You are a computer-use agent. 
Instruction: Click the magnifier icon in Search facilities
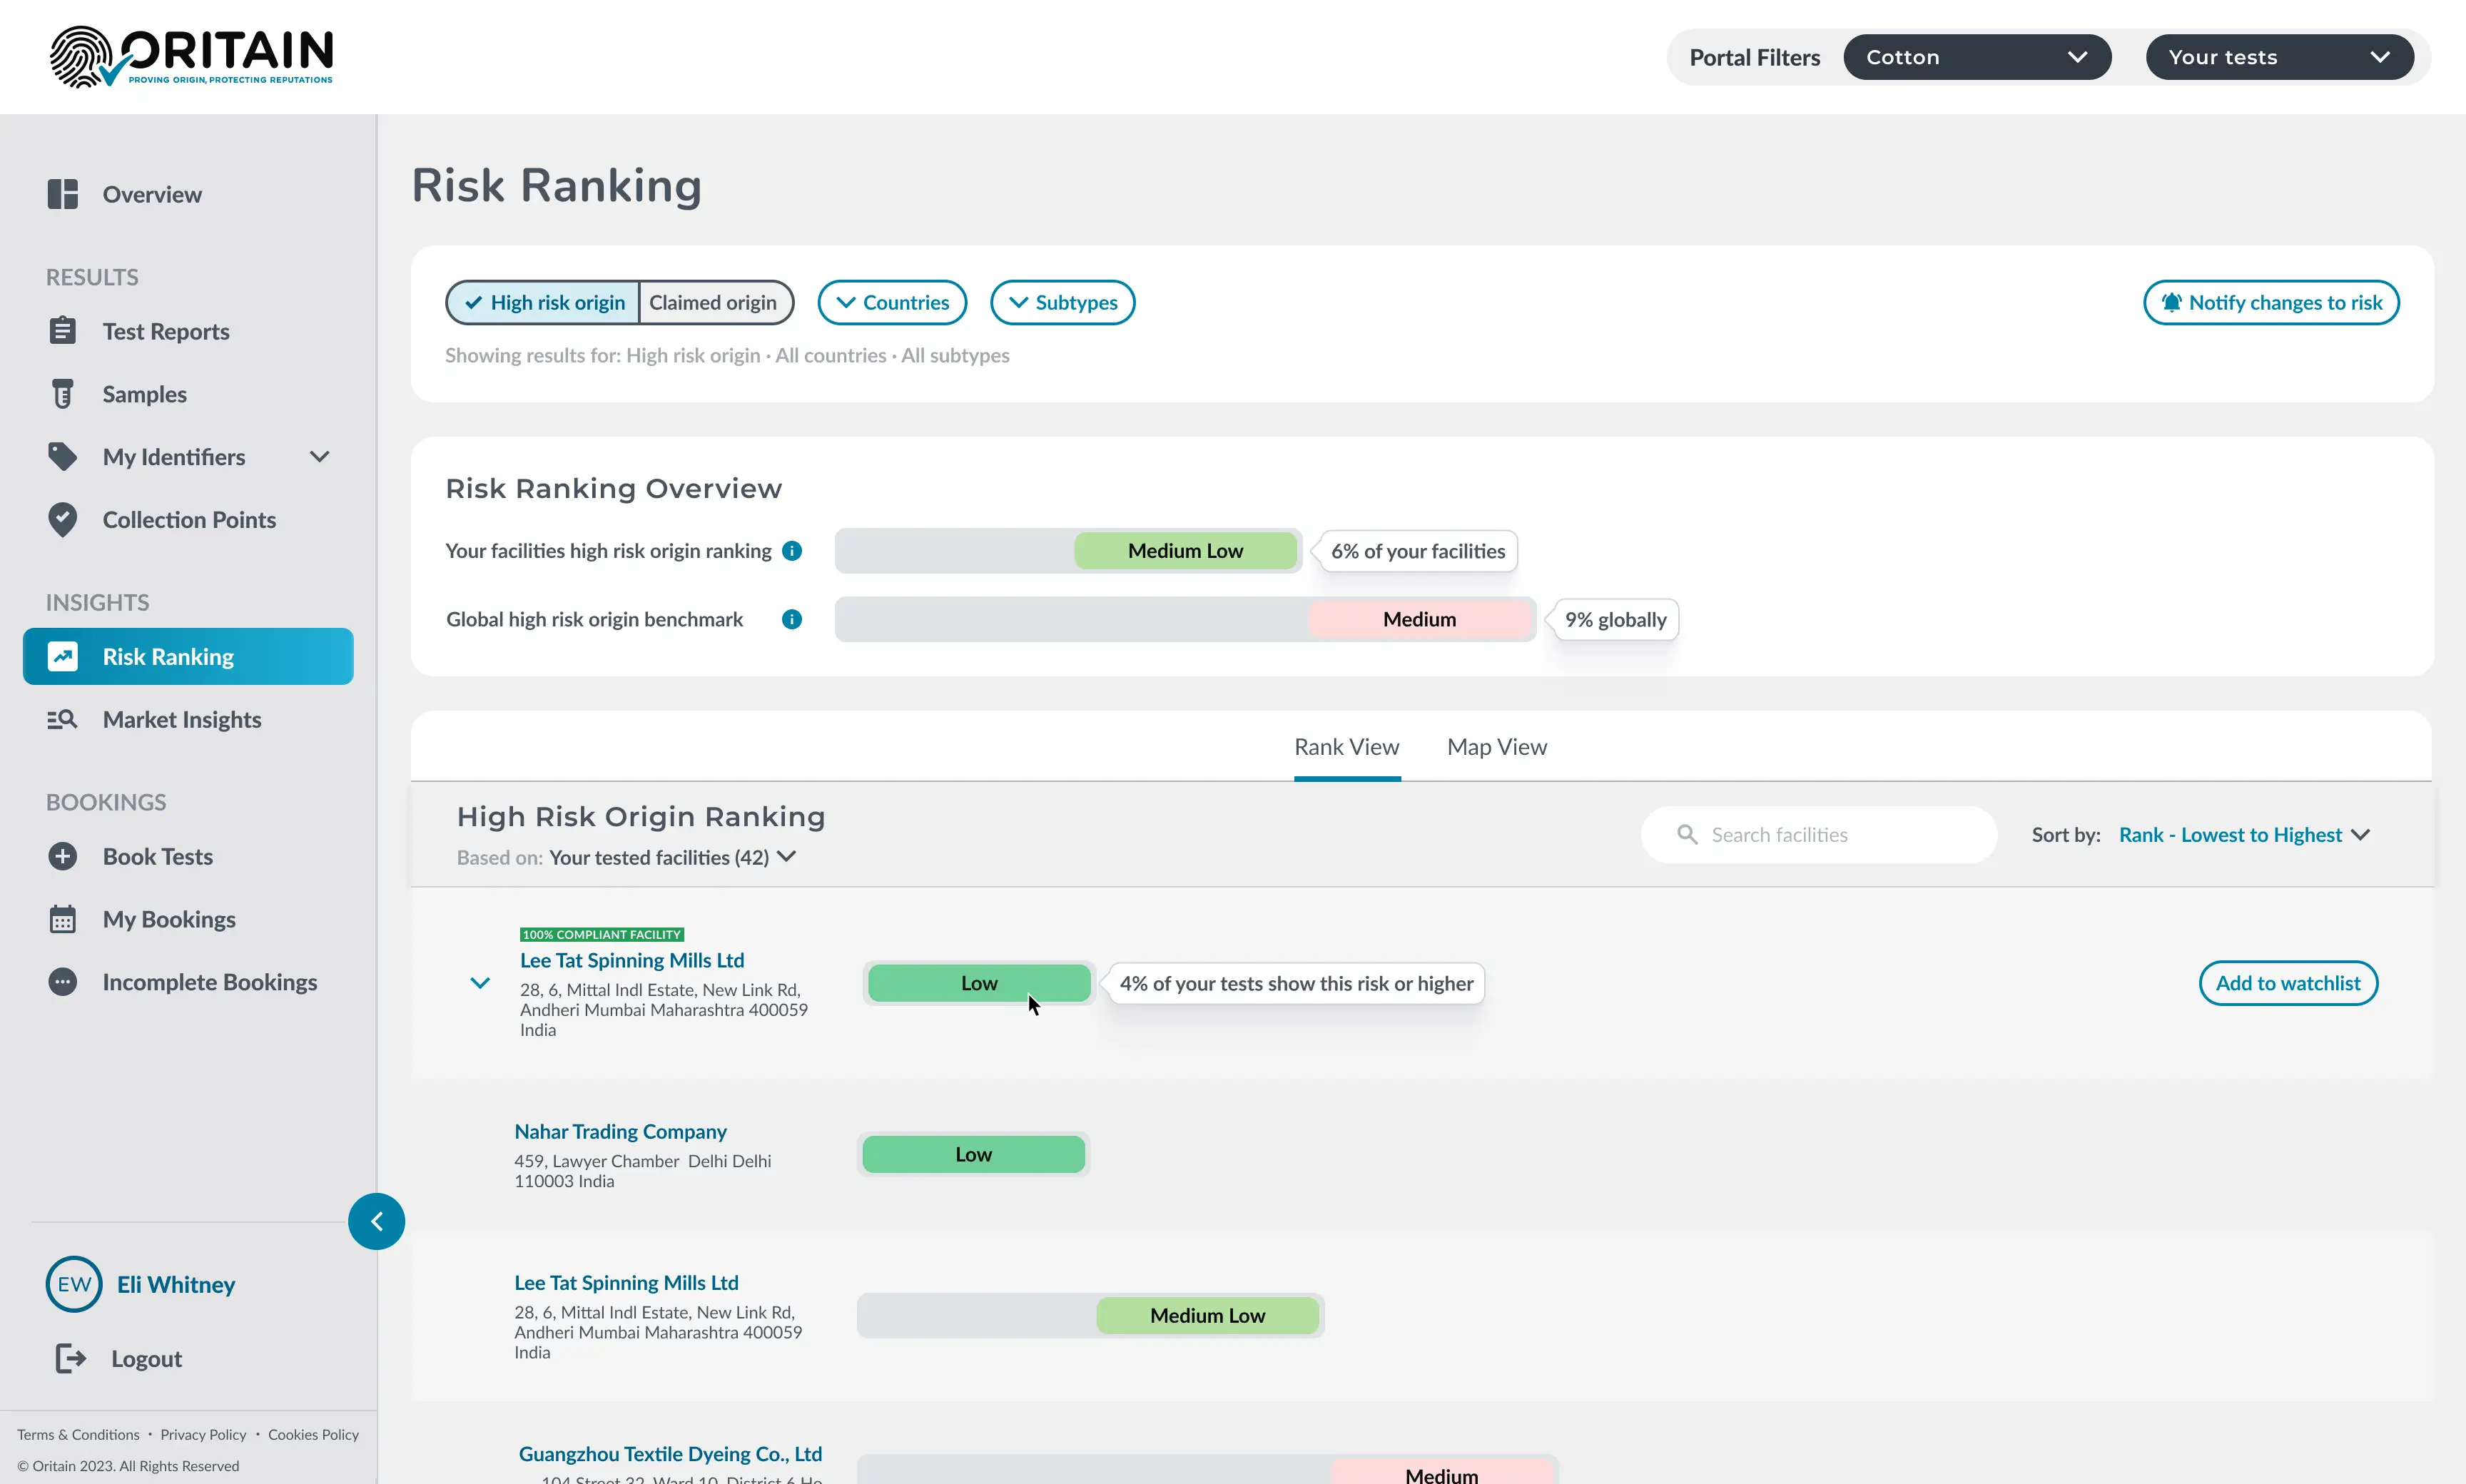(1687, 835)
